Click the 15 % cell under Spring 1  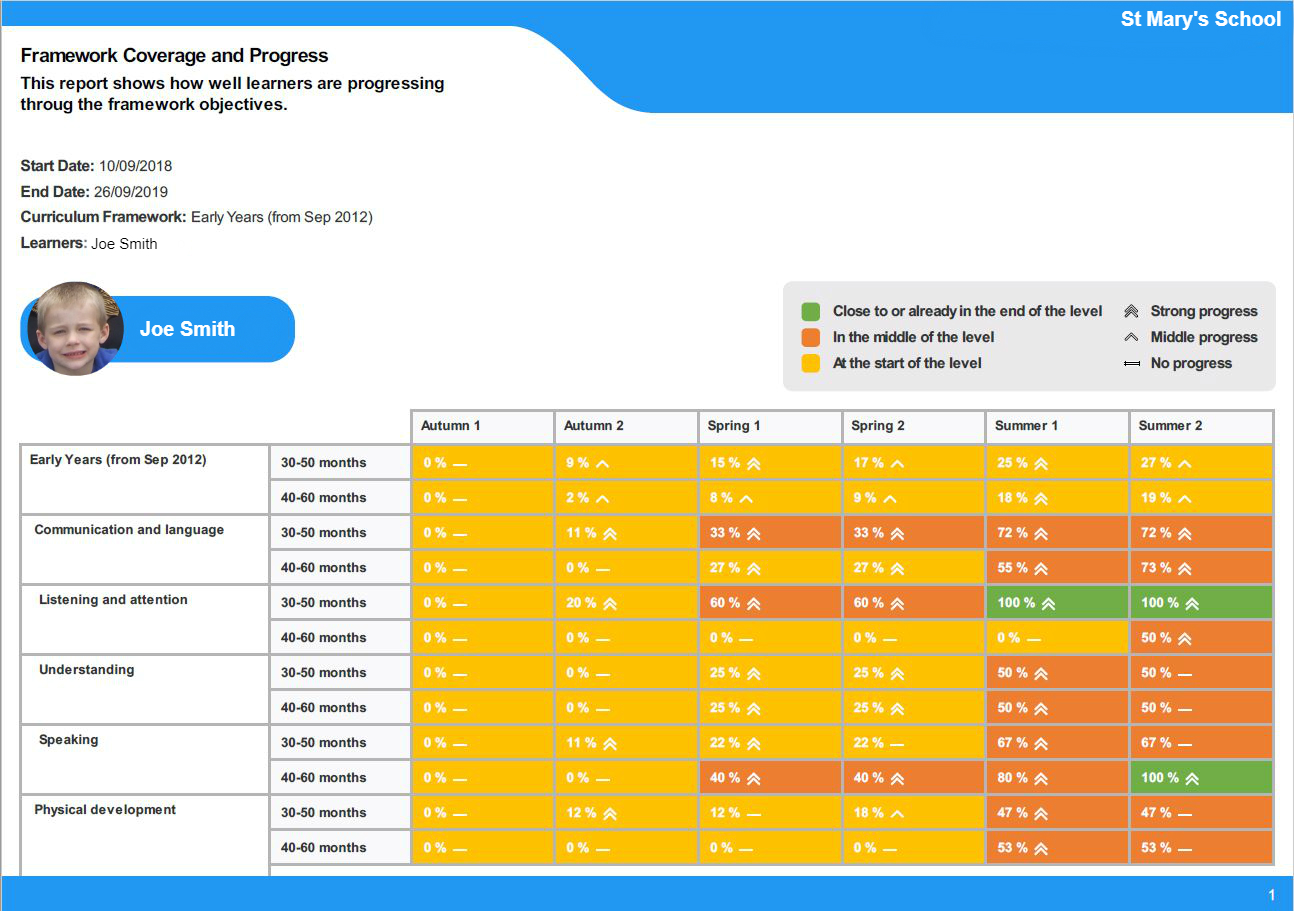770,462
